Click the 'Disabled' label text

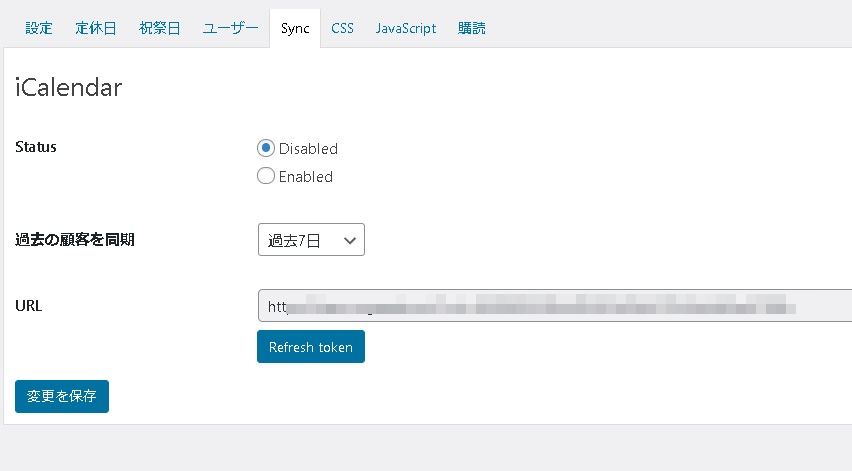coord(308,149)
